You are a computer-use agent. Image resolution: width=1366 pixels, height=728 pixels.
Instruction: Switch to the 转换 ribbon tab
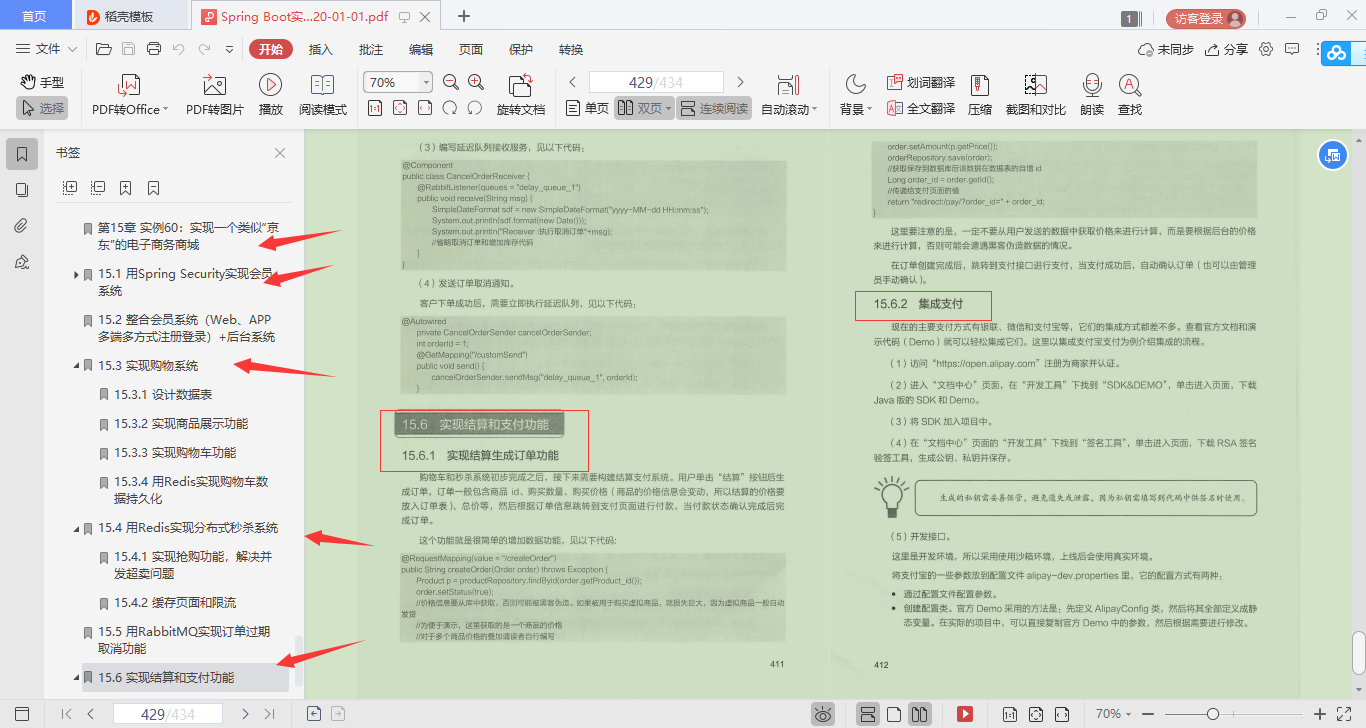[571, 49]
